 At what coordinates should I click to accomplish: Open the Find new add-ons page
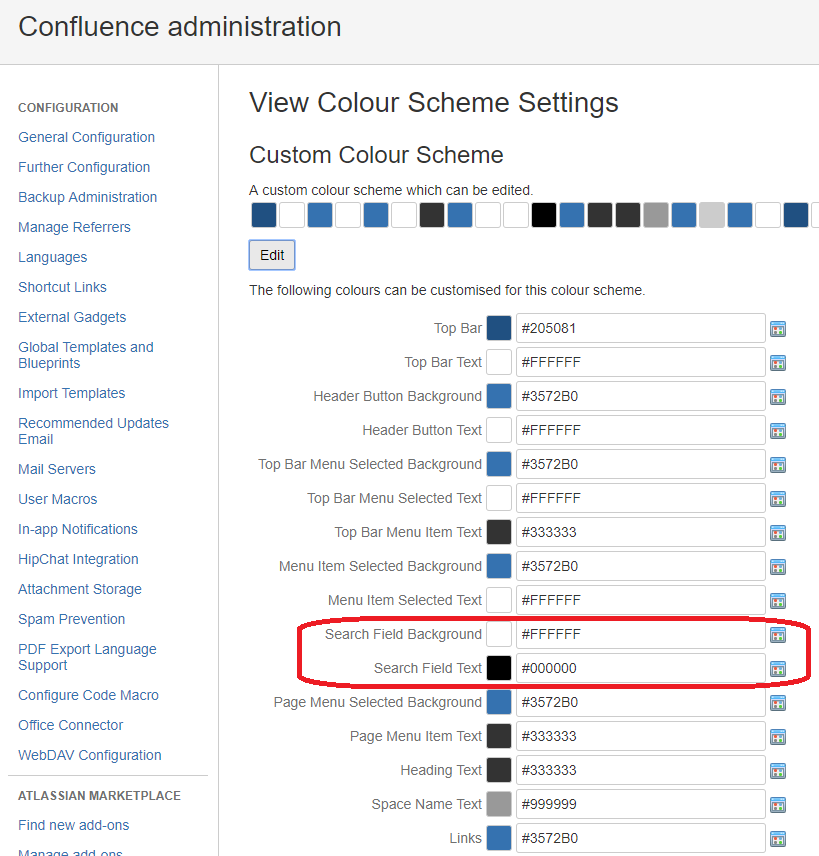click(73, 825)
